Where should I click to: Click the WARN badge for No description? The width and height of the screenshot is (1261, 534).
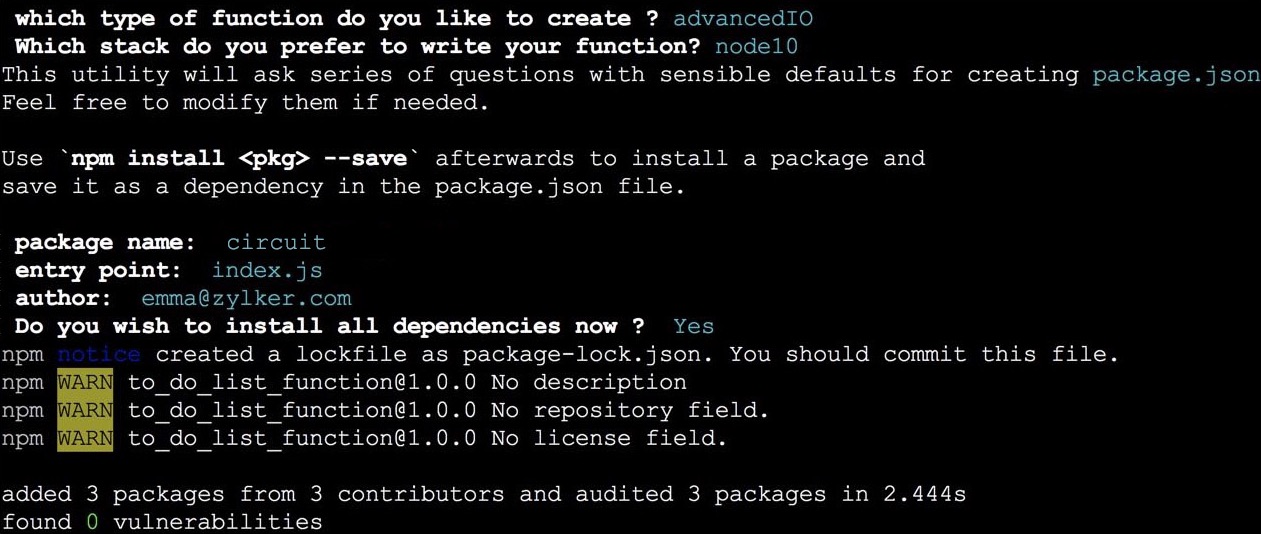(x=85, y=382)
